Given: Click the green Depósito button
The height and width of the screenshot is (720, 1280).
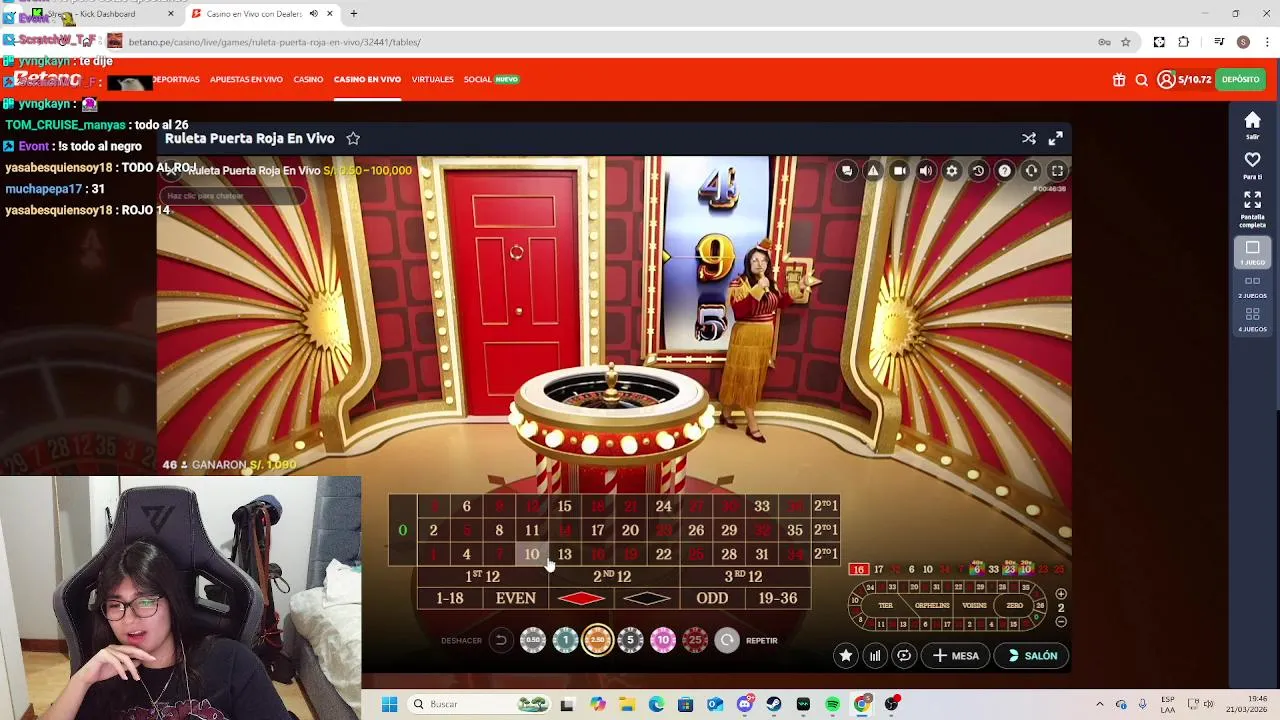Looking at the screenshot, I should pos(1240,80).
